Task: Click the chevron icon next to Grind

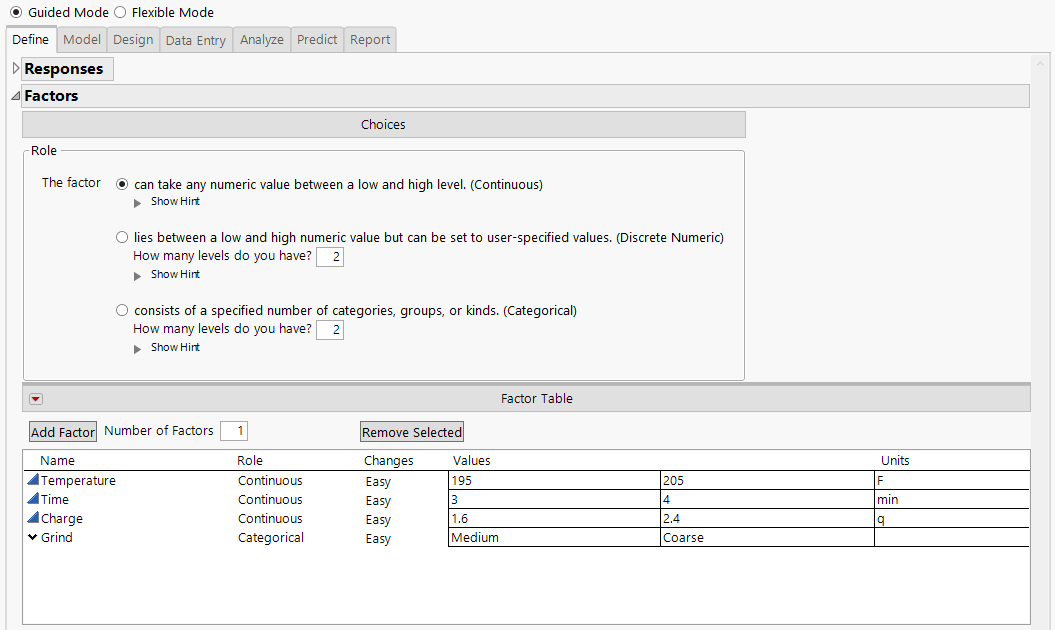Action: click(x=31, y=537)
